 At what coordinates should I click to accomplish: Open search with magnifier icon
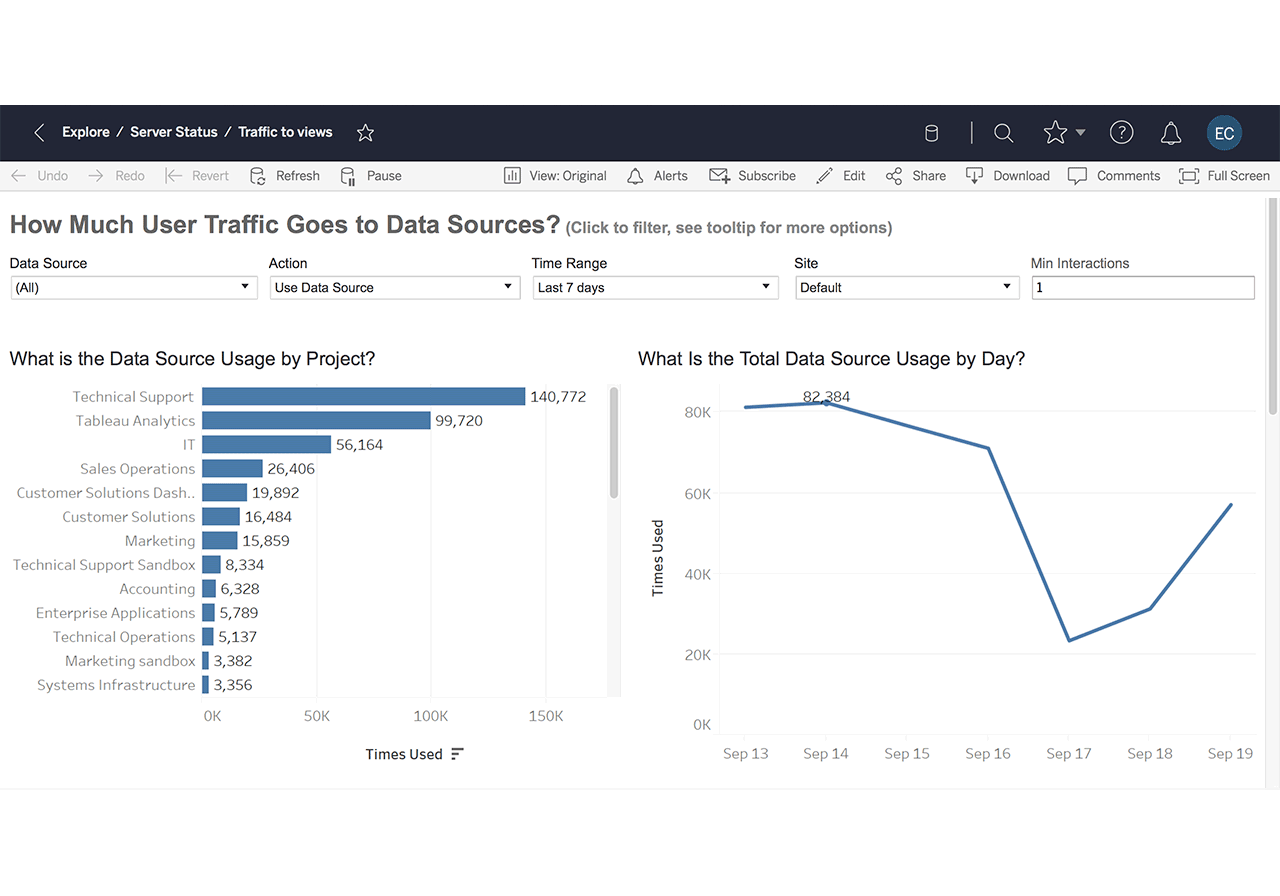(x=1003, y=134)
